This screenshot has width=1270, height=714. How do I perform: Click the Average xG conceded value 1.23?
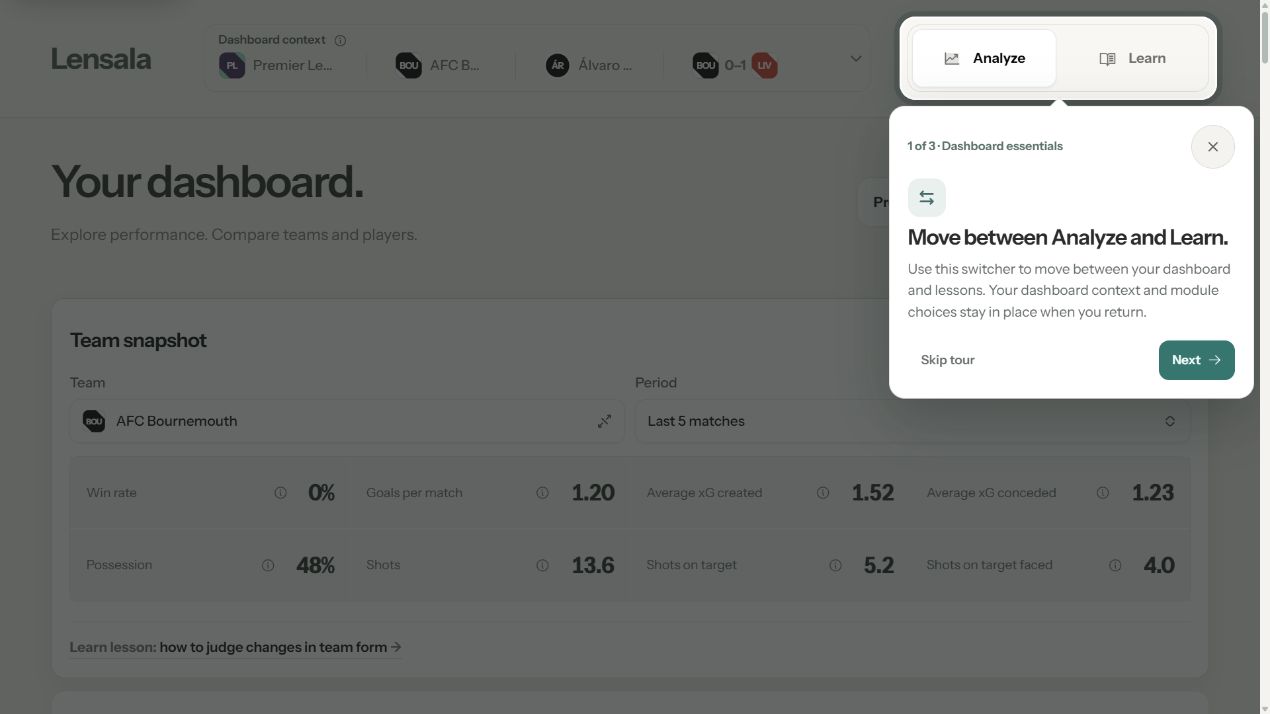point(1153,493)
